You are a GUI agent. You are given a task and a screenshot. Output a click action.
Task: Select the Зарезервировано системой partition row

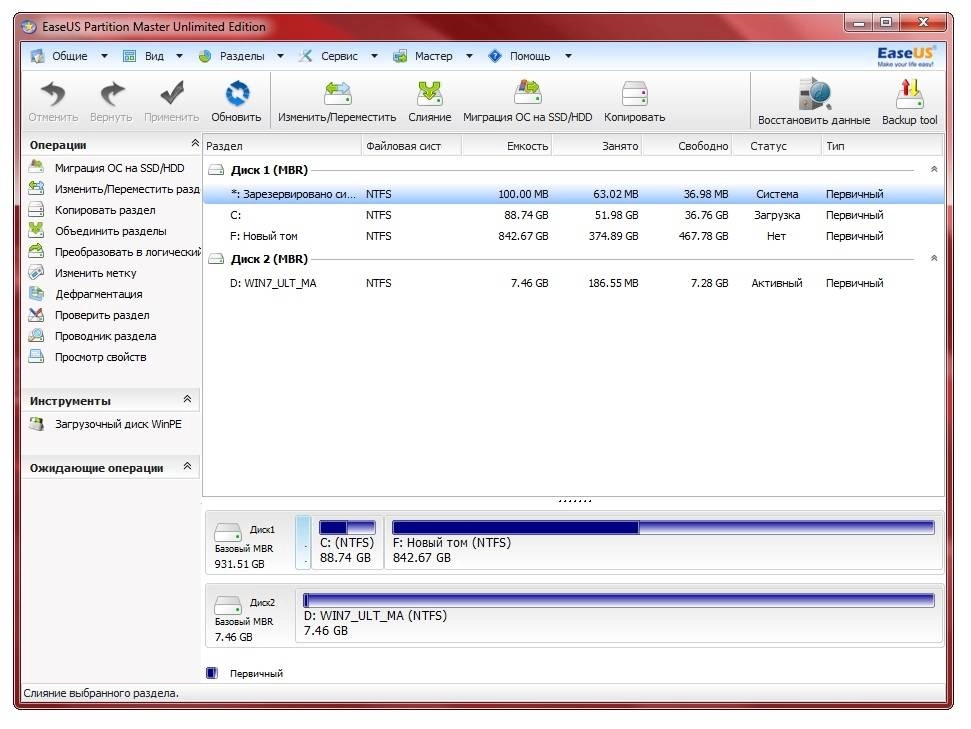tap(573, 194)
